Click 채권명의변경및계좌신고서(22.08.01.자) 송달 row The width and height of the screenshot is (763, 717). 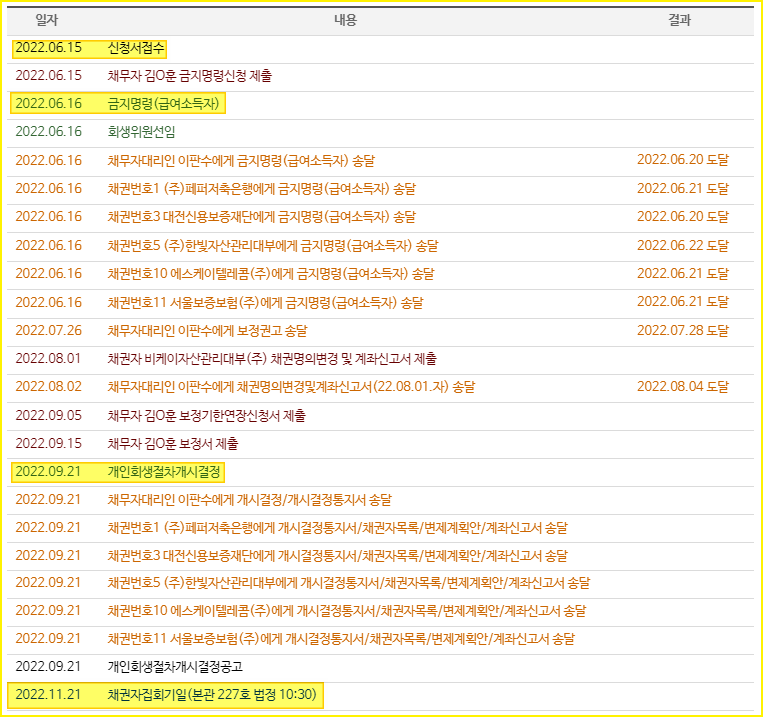point(381,387)
